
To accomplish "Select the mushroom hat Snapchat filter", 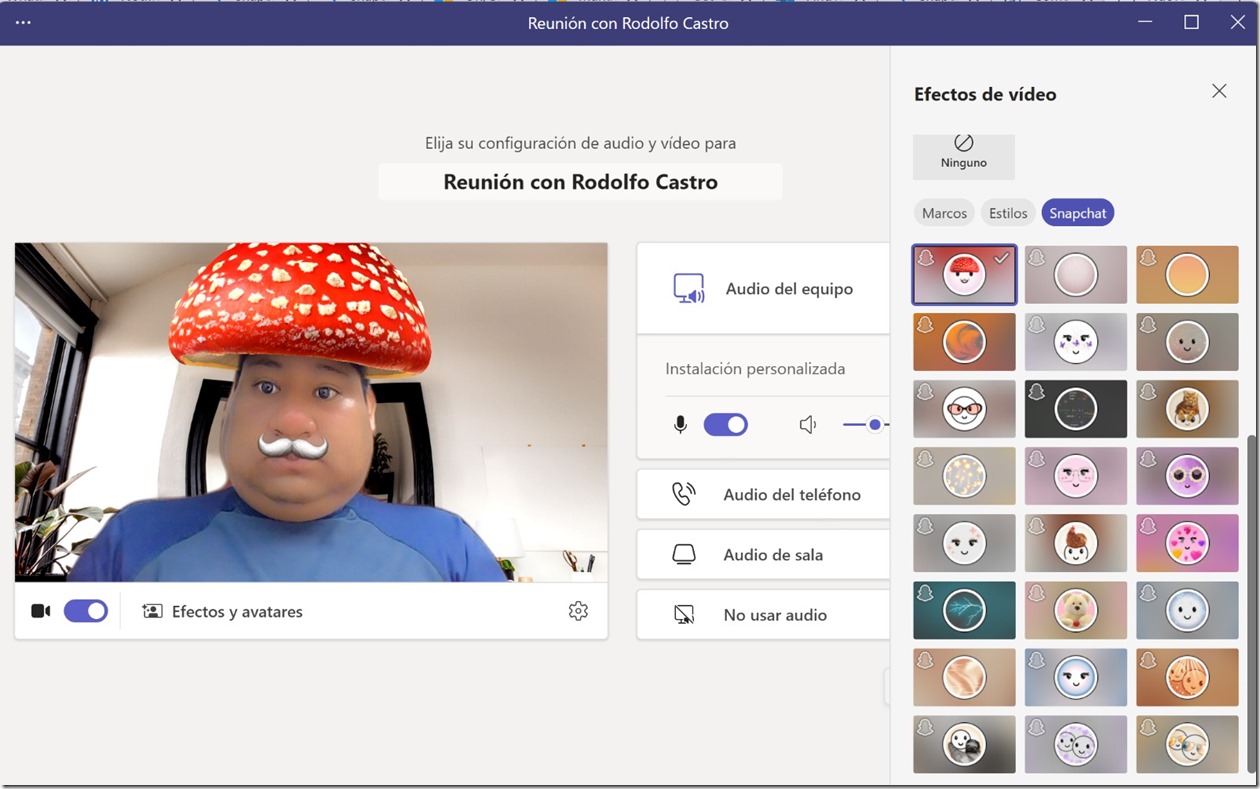I will pyautogui.click(x=964, y=275).
